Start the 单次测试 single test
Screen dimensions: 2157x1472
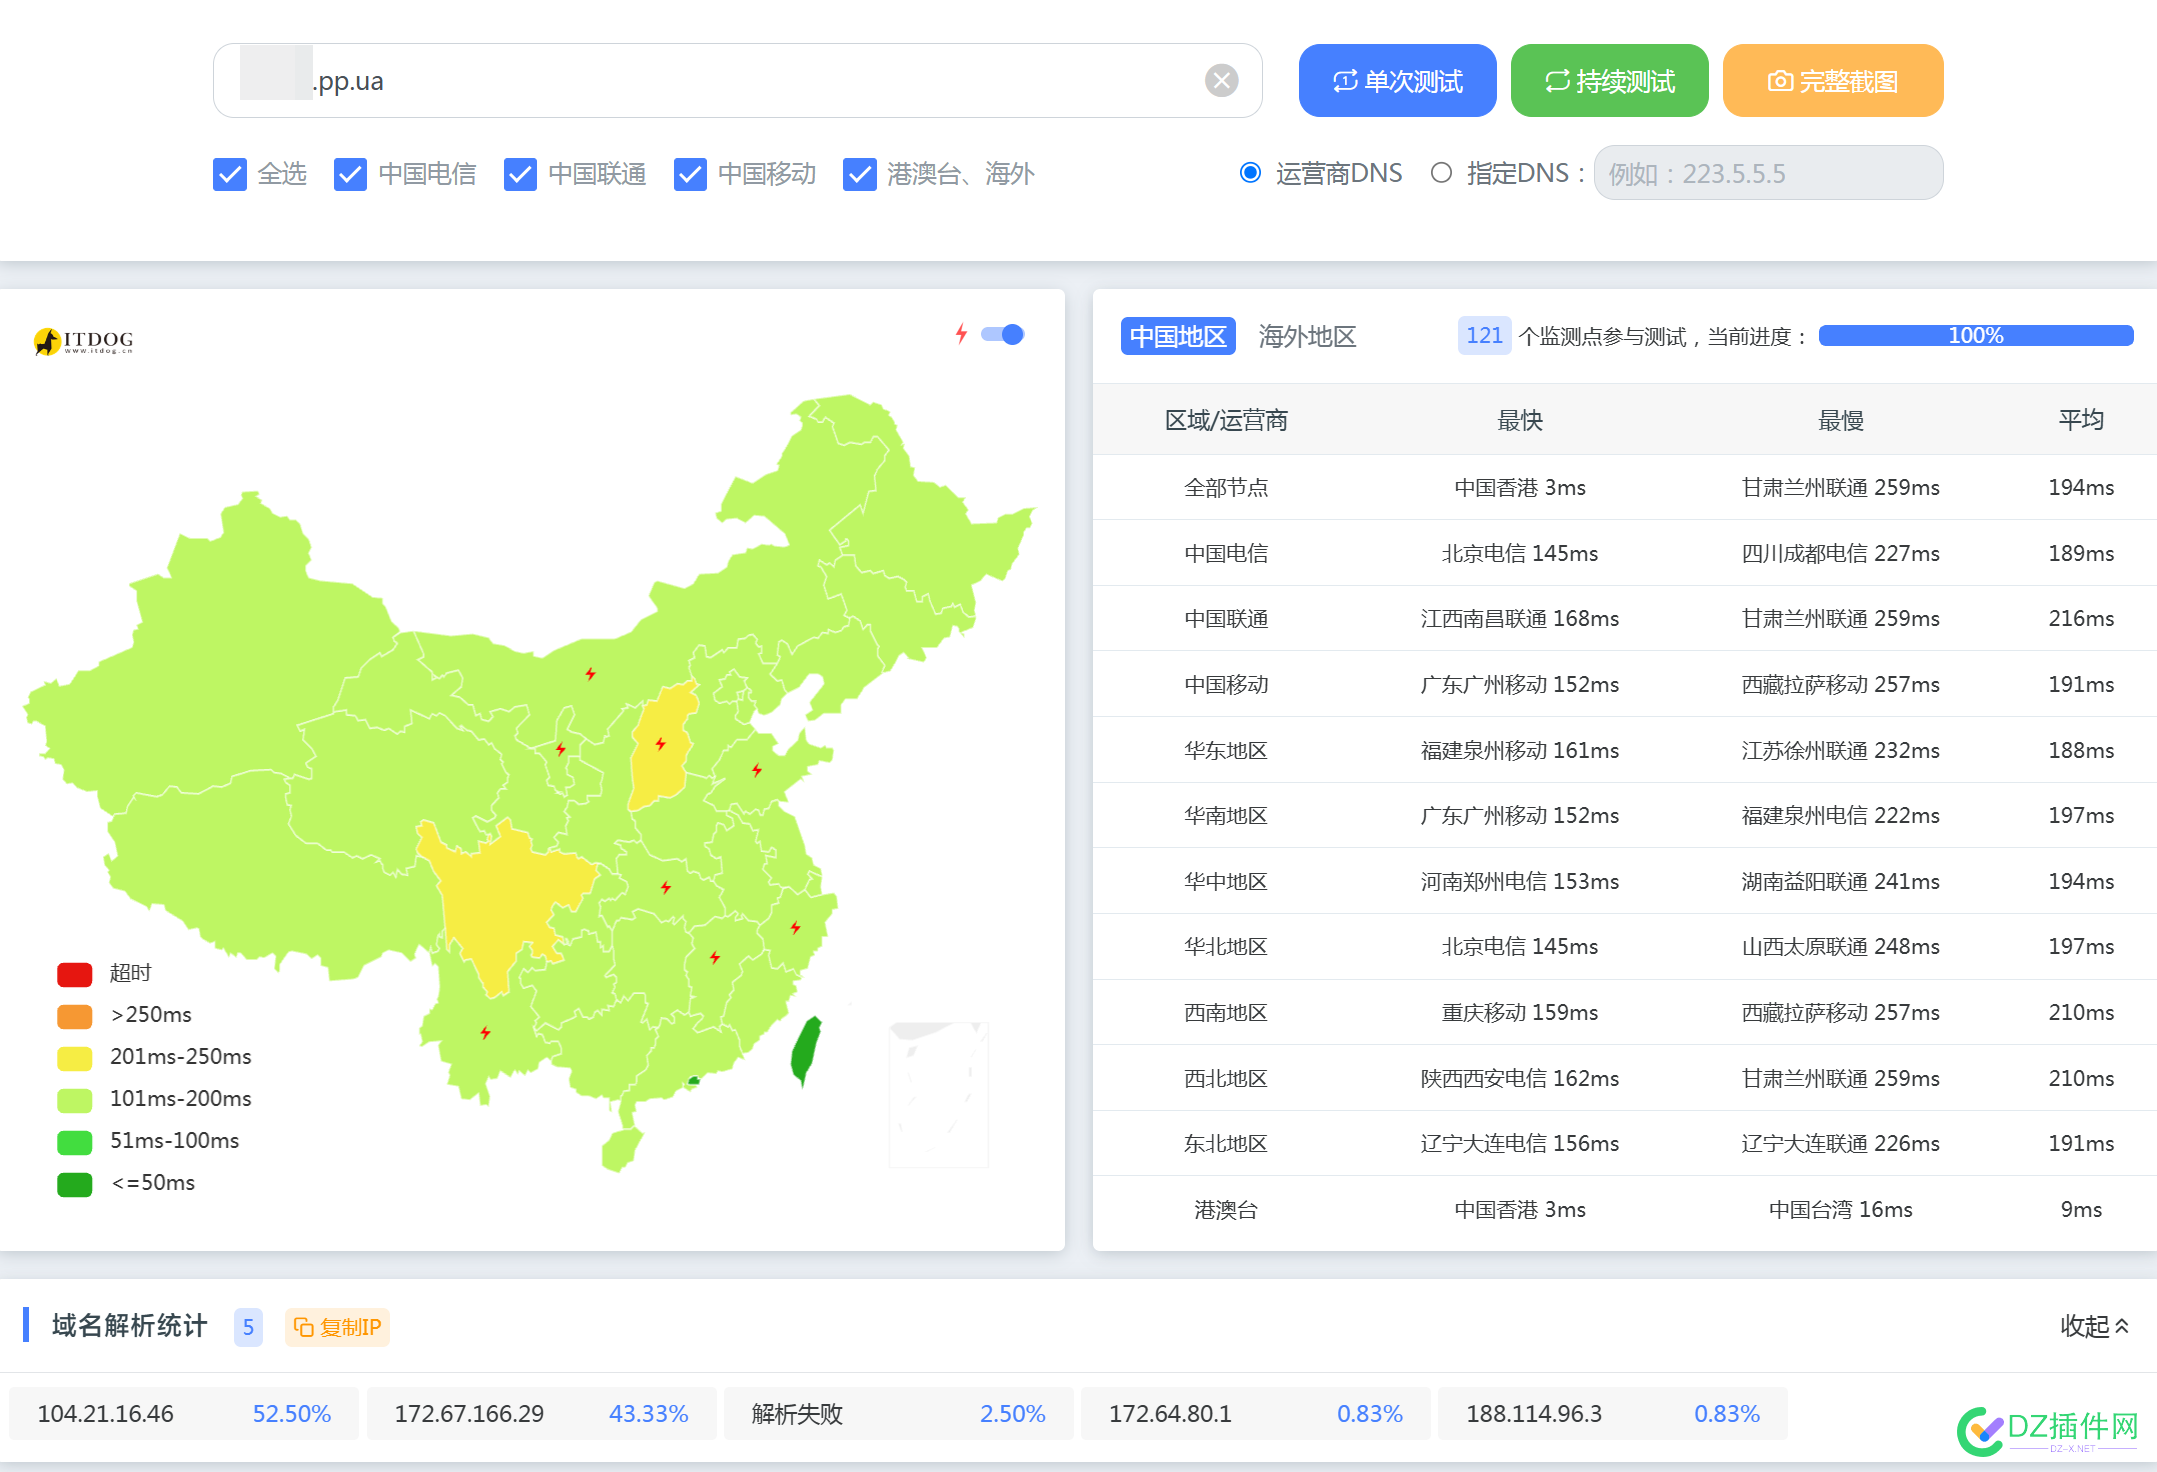pos(1397,80)
